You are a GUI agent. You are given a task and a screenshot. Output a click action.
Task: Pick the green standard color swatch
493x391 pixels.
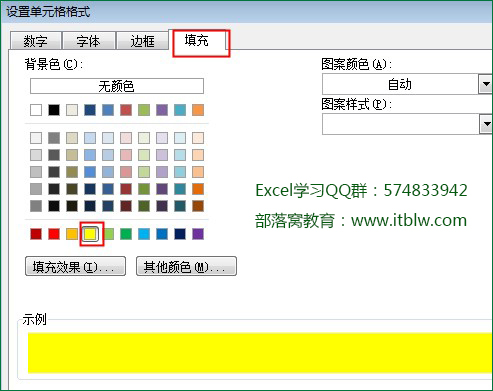pos(126,234)
